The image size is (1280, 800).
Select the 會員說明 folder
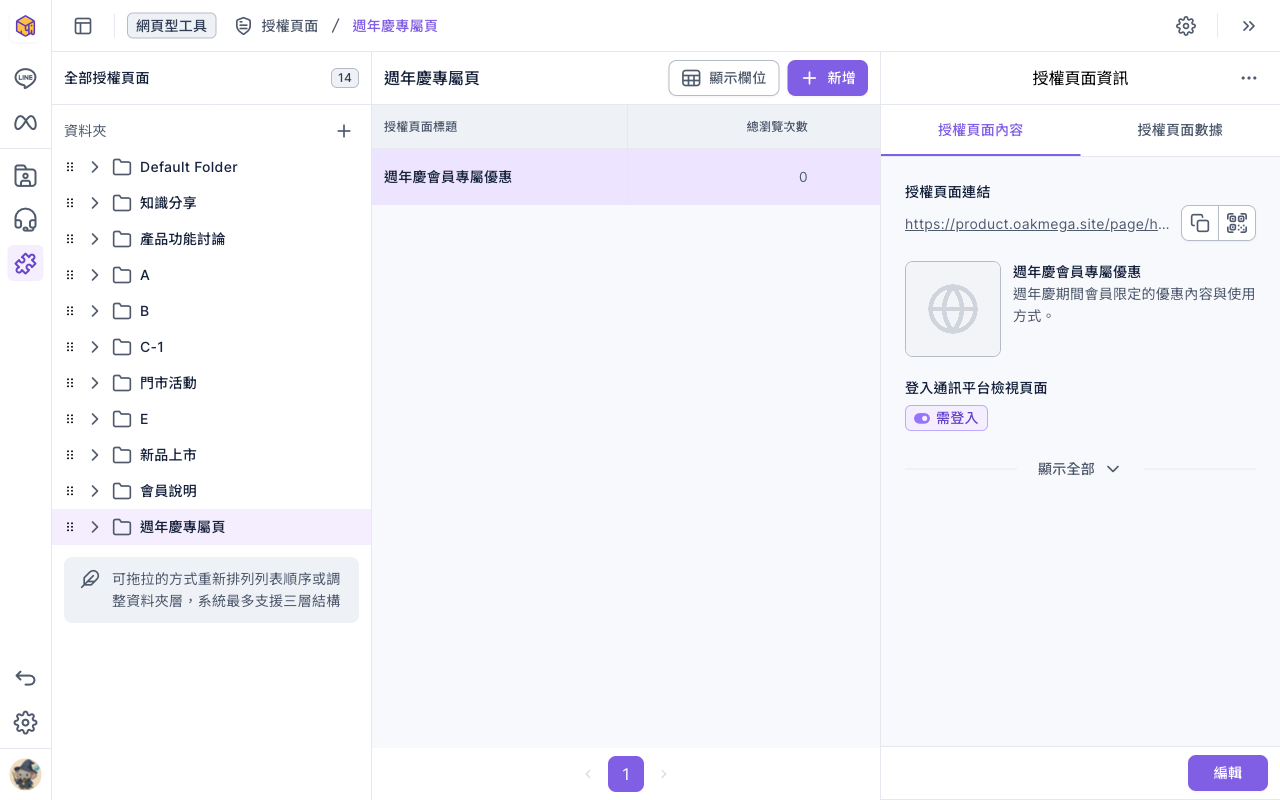pos(212,491)
